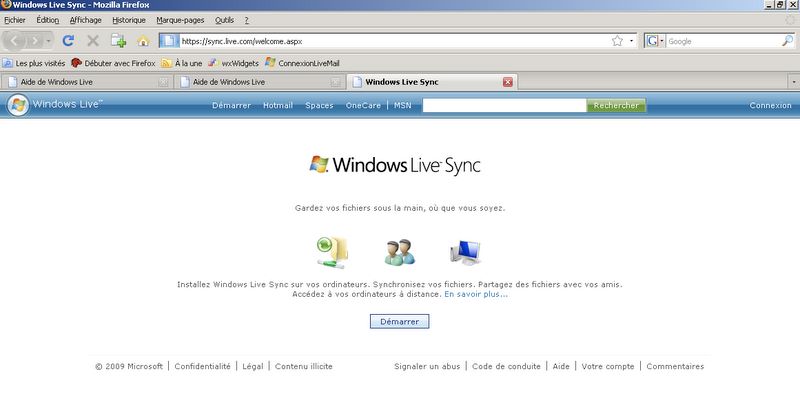Screen dimensions: 800x407
Task: Reload the page with the refresh icon
Action: pyautogui.click(x=68, y=41)
